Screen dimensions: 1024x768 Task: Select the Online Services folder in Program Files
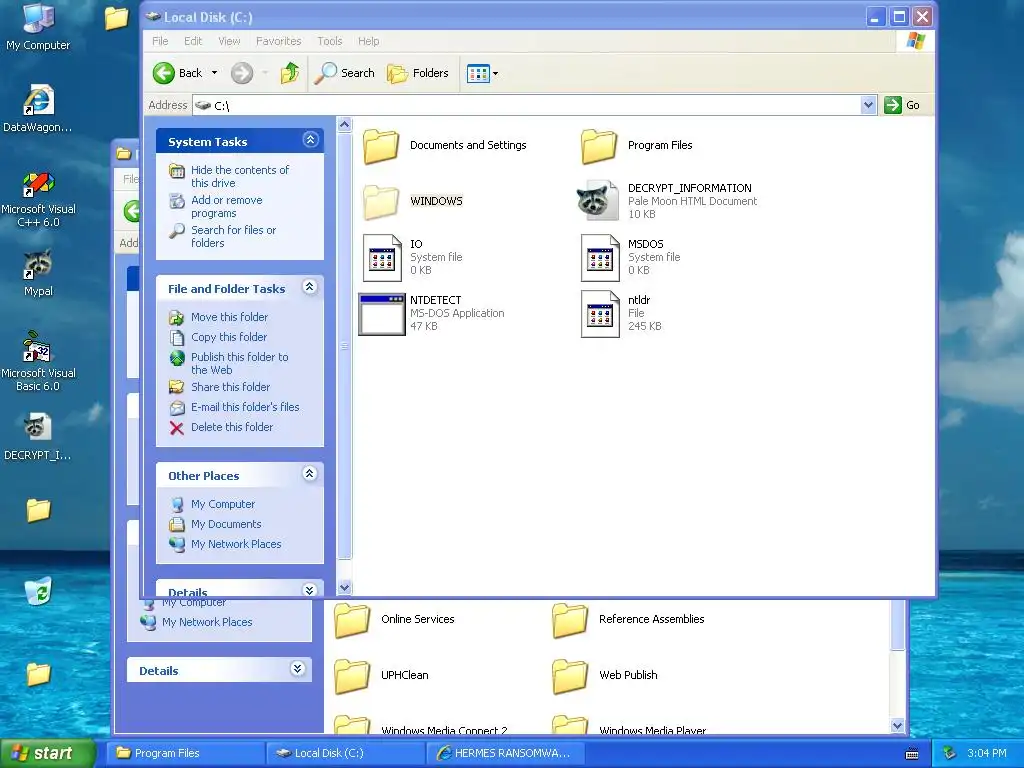click(x=352, y=620)
